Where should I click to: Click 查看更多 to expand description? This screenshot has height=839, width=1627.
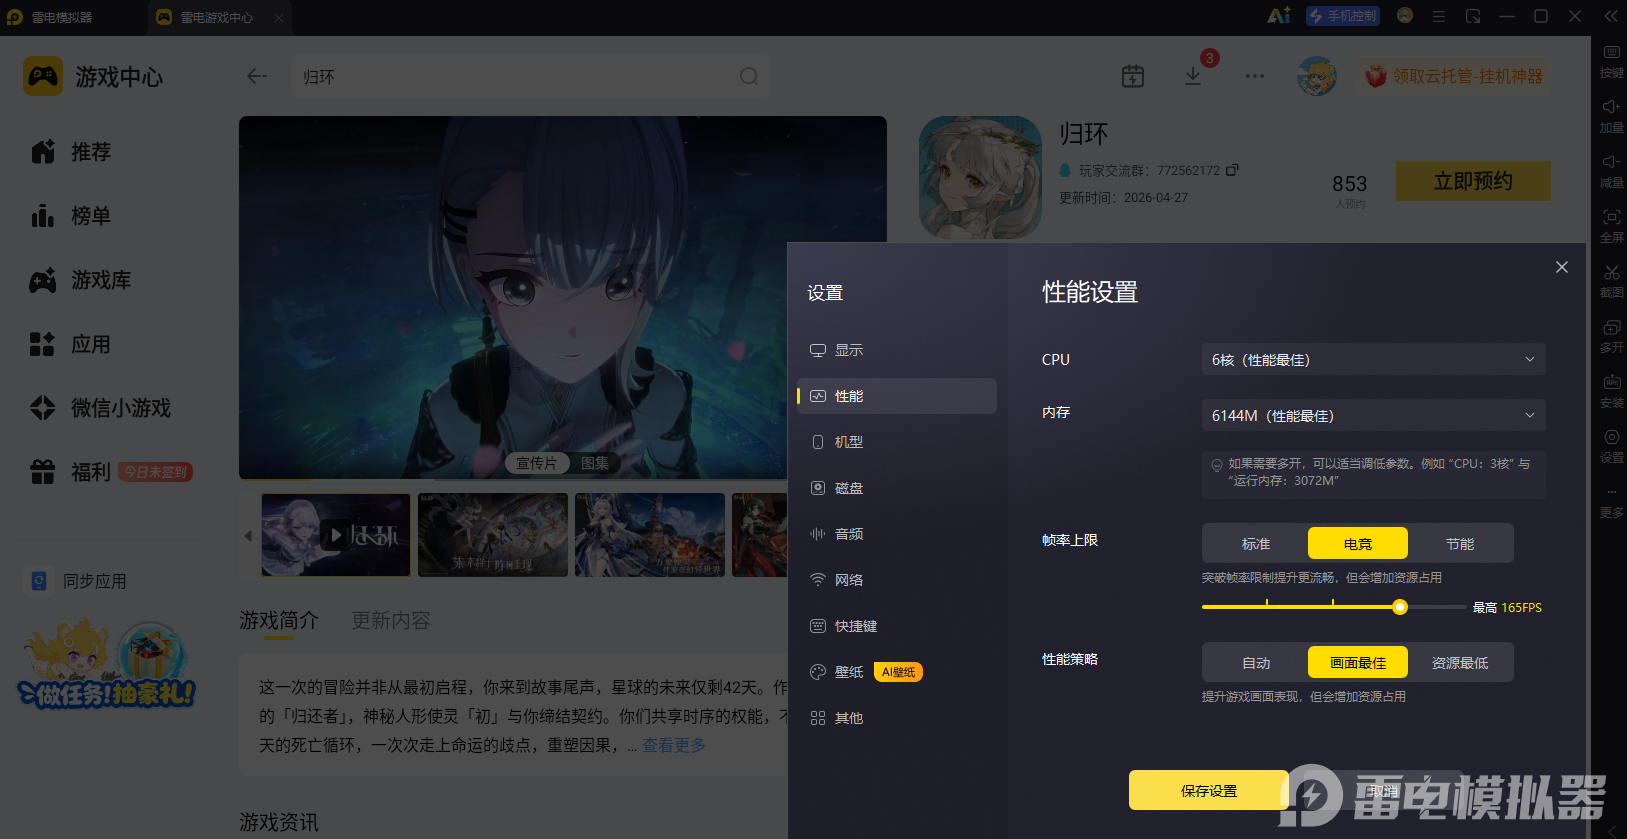(674, 745)
